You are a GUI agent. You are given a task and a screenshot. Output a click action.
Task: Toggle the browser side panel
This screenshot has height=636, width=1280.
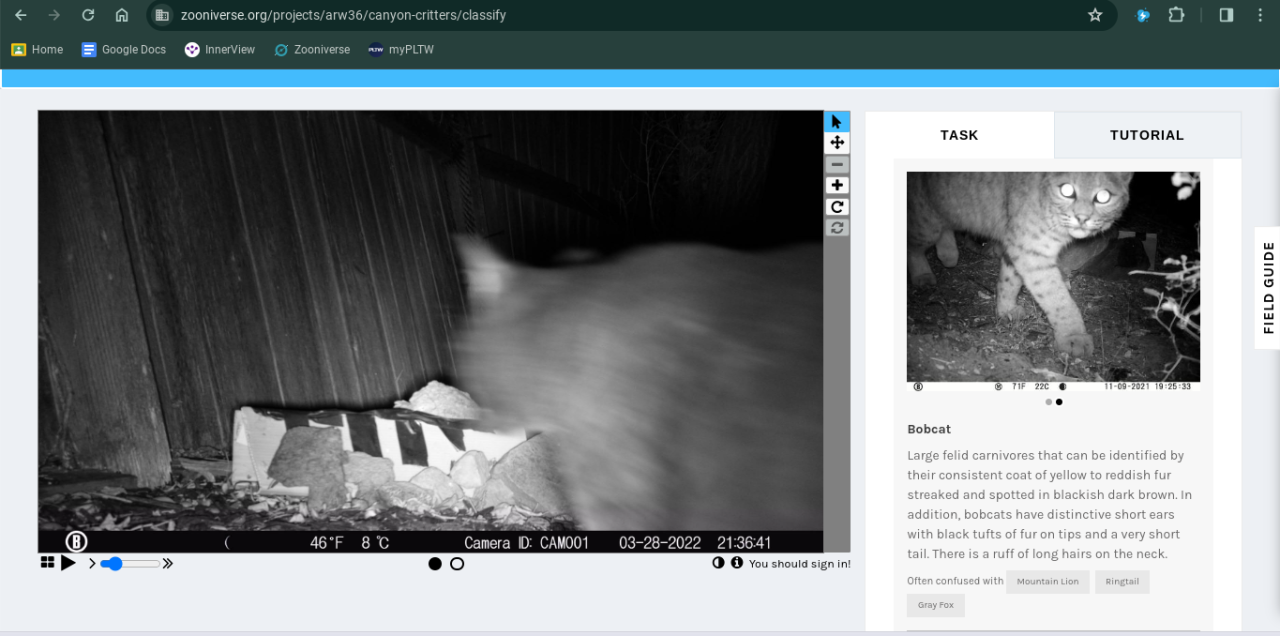1226,15
